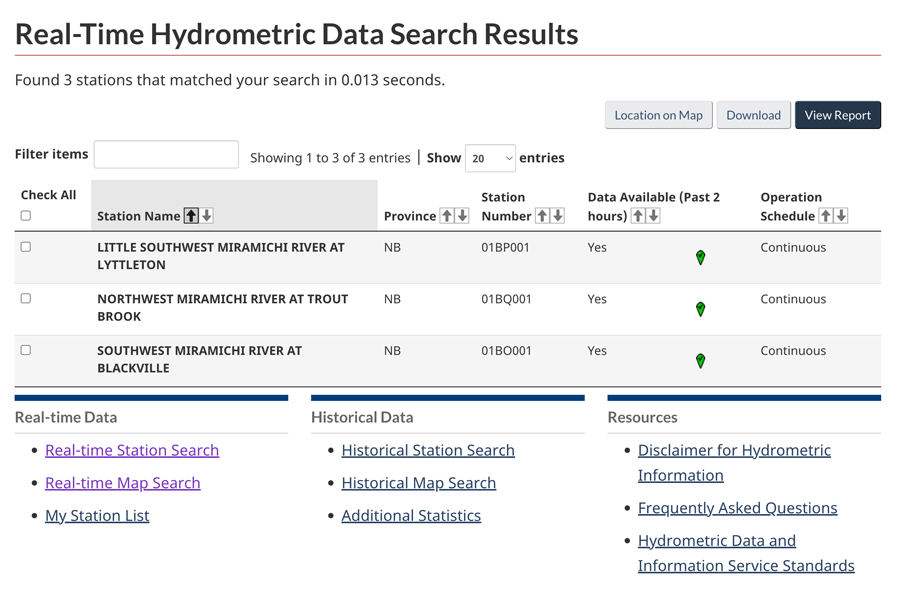Open Real-time Station Search link
Image resolution: width=900 pixels, height=591 pixels.
click(132, 450)
